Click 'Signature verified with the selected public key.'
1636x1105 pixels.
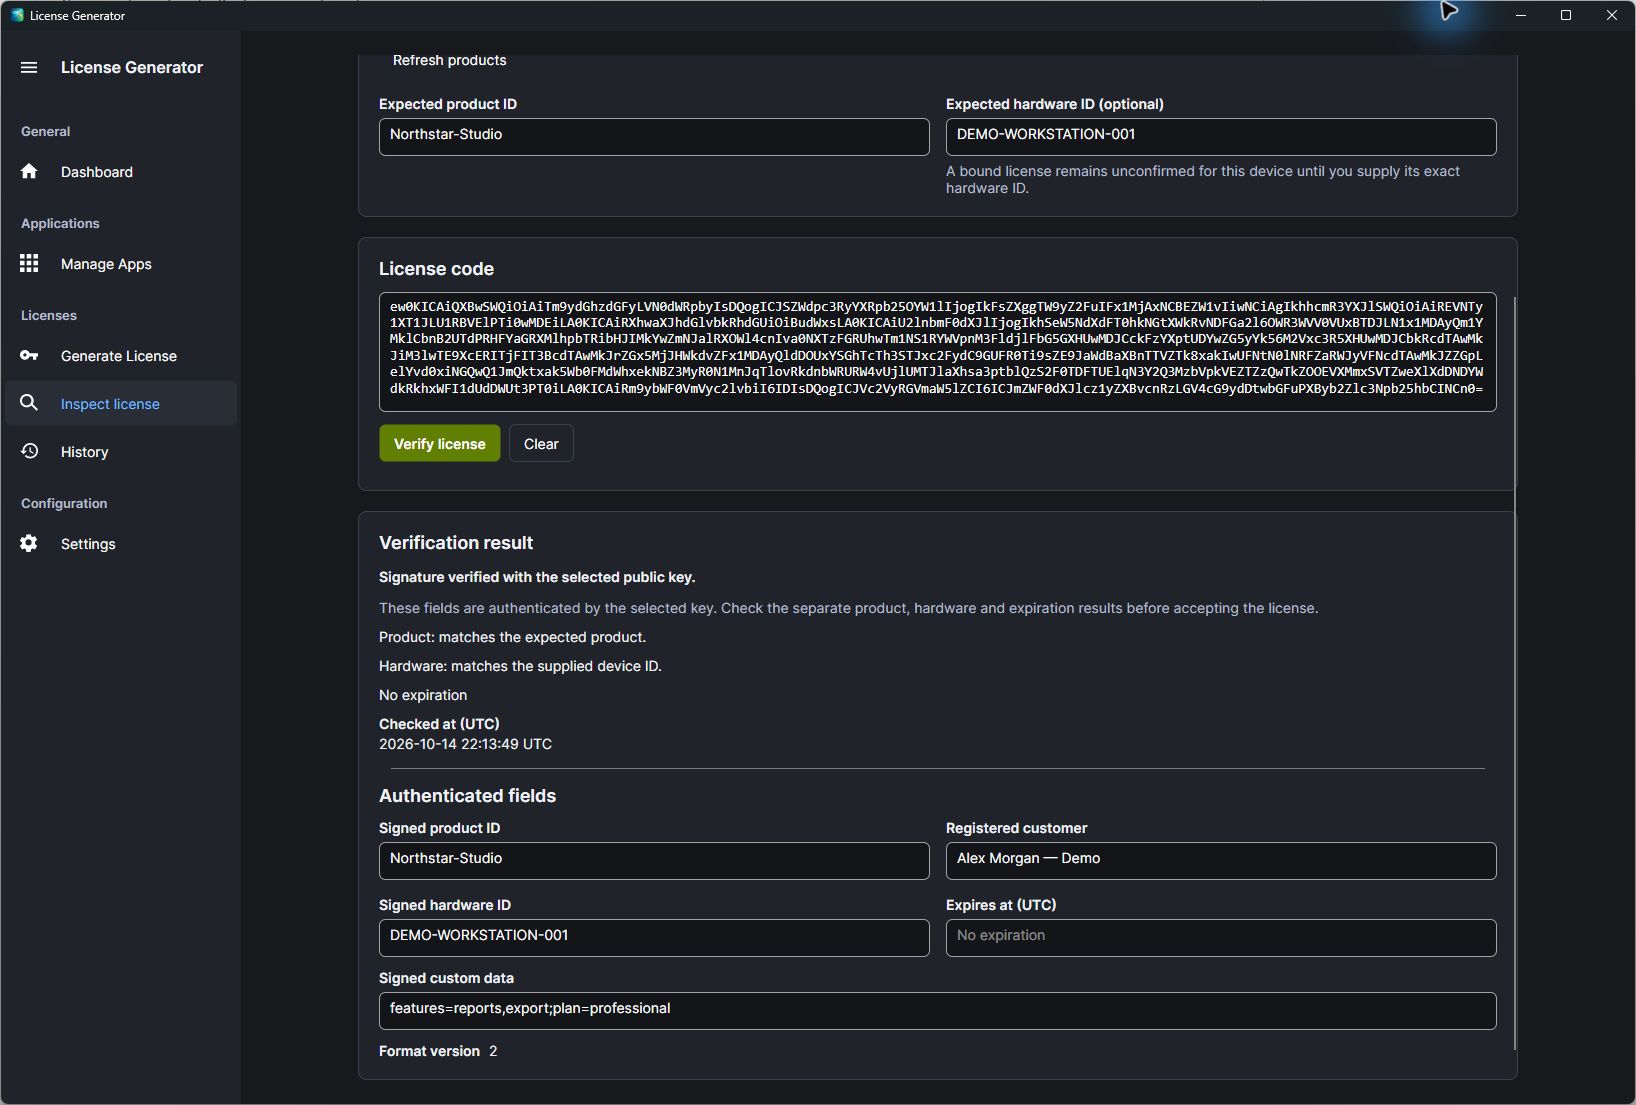[x=537, y=577]
